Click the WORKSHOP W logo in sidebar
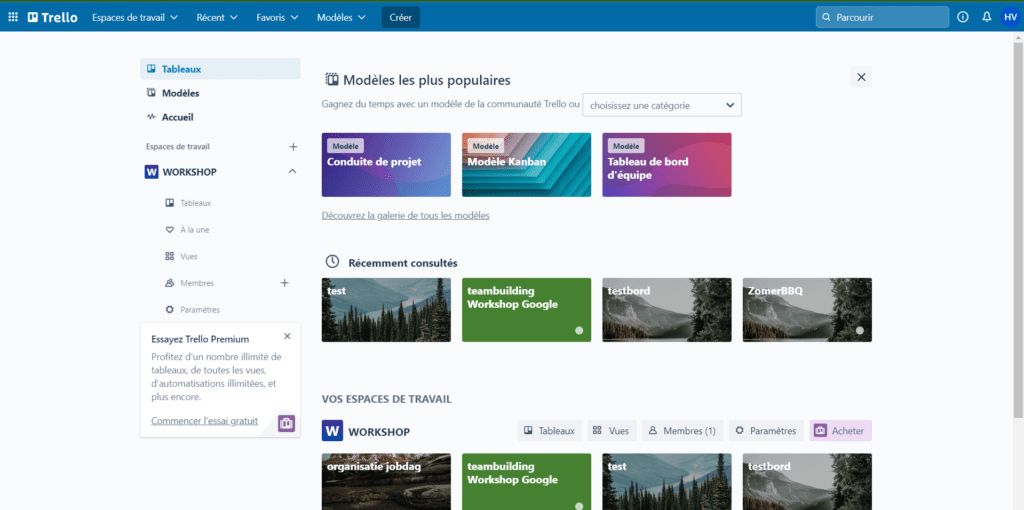Image resolution: width=1024 pixels, height=510 pixels. pos(152,172)
